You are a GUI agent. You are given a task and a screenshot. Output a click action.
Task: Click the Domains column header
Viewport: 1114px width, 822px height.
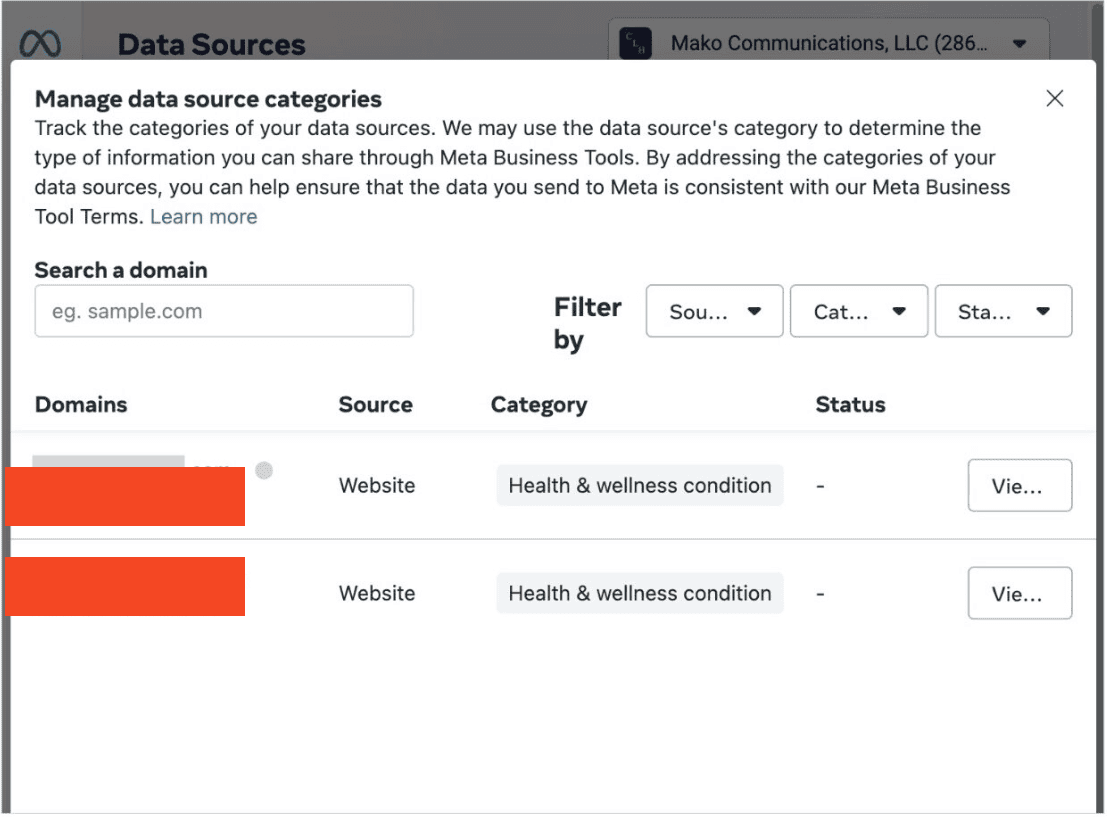click(x=81, y=404)
